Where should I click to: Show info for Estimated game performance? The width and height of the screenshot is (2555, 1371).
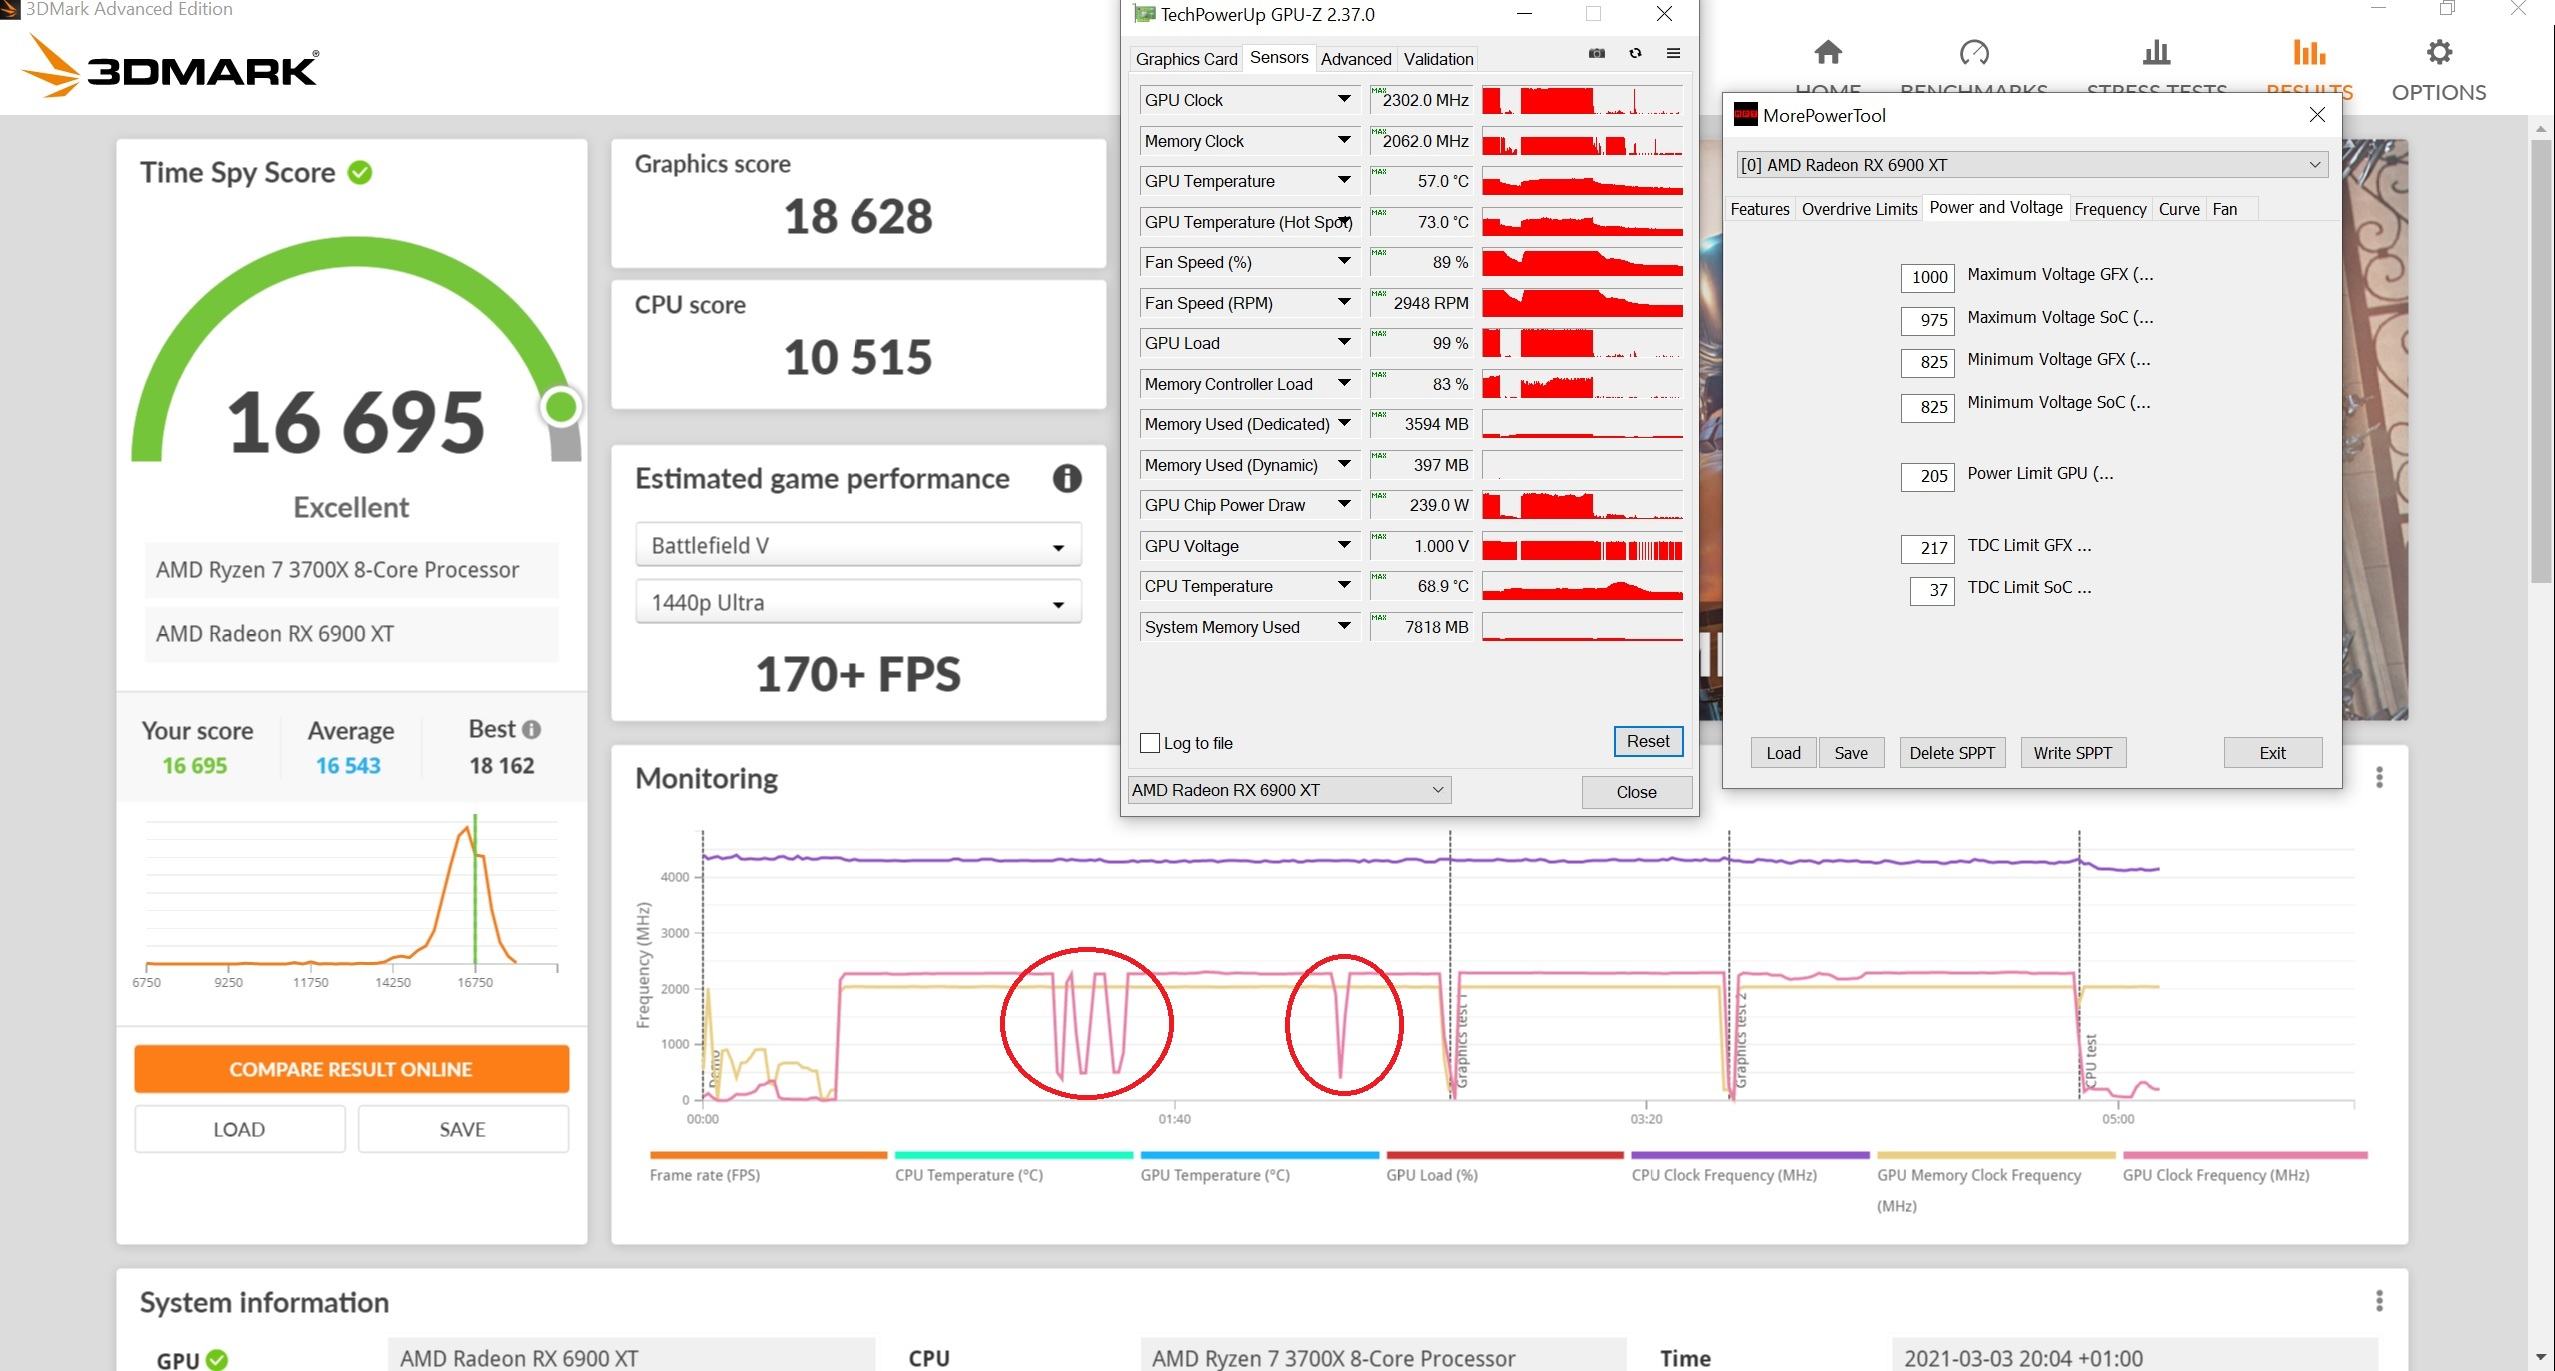1067,479
